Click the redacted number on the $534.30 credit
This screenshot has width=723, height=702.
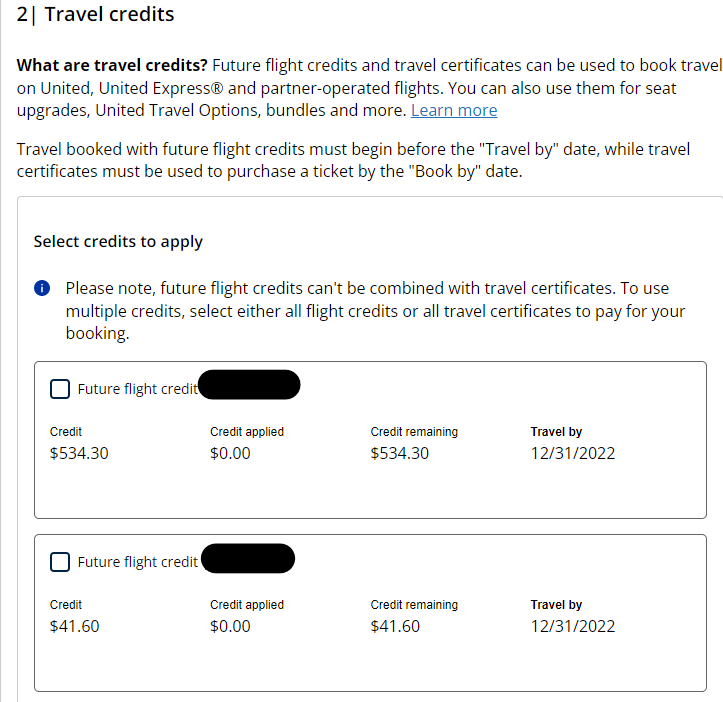click(250, 385)
